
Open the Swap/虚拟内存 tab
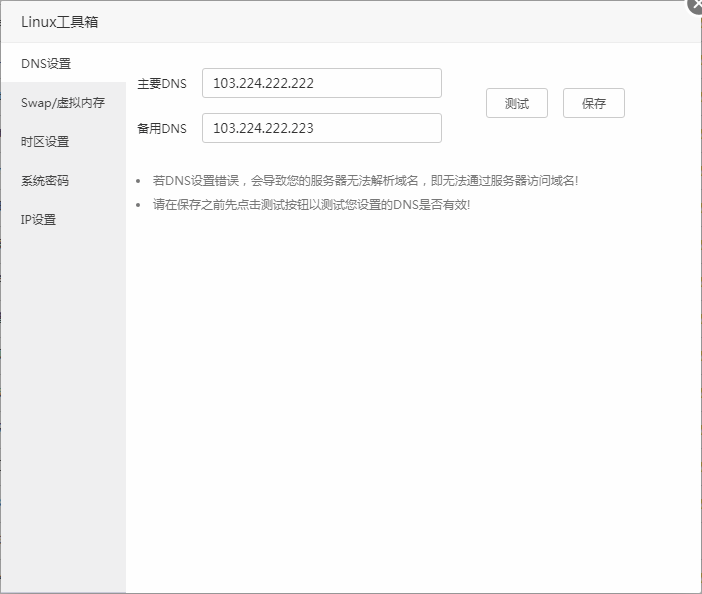[x=62, y=102]
